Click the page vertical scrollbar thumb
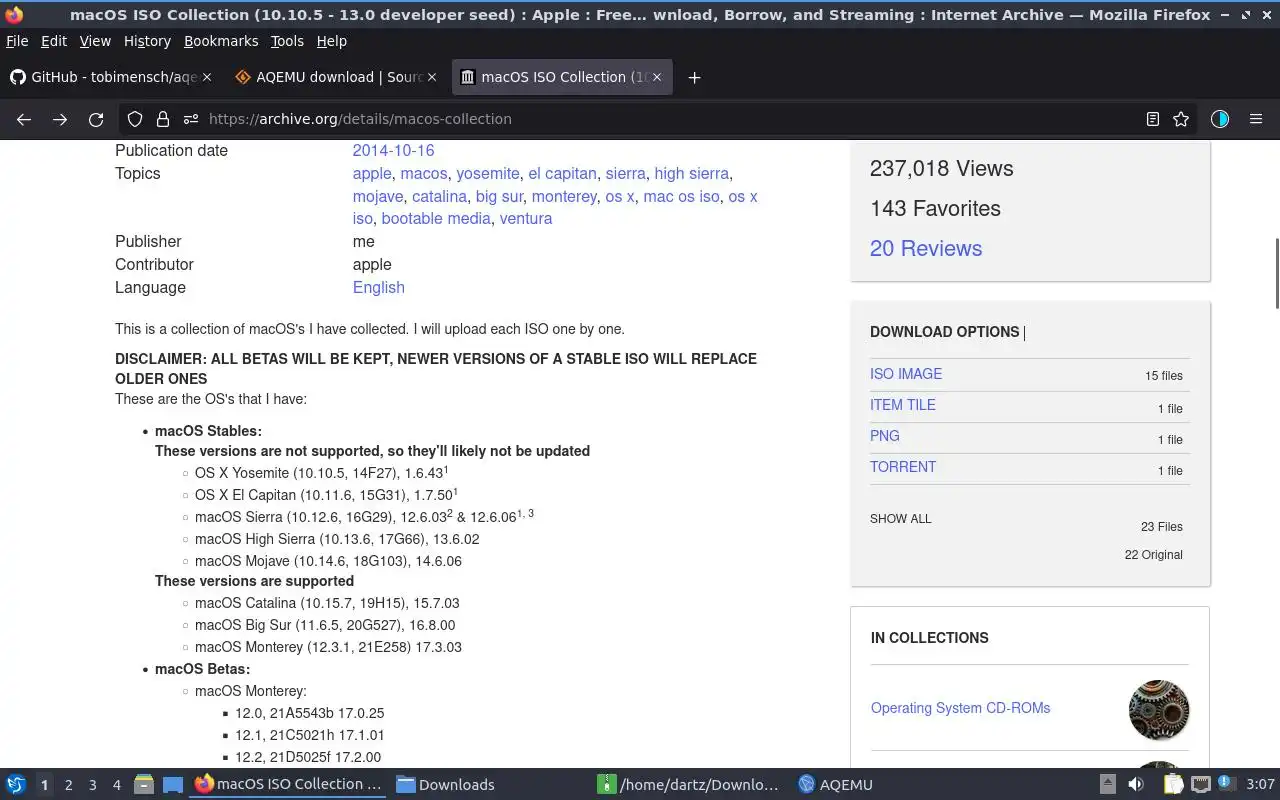1280x800 pixels. (1276, 273)
